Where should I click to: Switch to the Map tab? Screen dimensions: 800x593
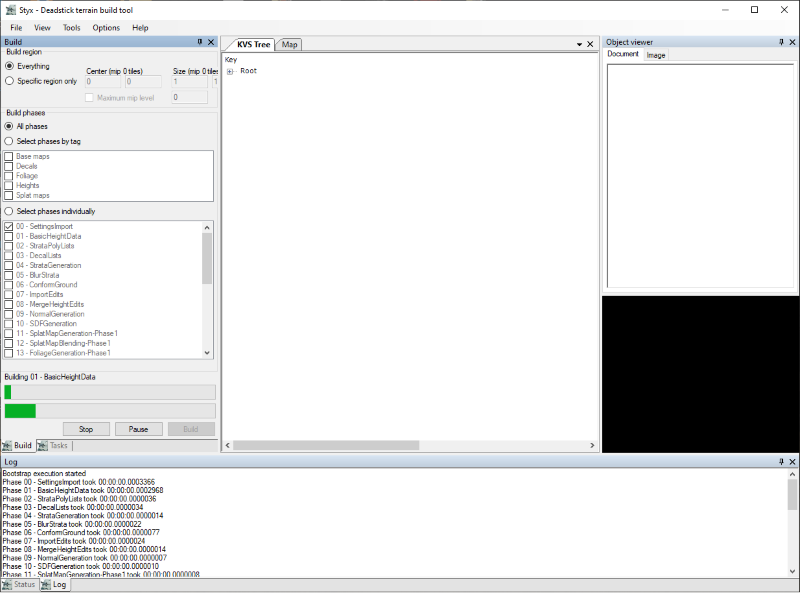(x=289, y=44)
